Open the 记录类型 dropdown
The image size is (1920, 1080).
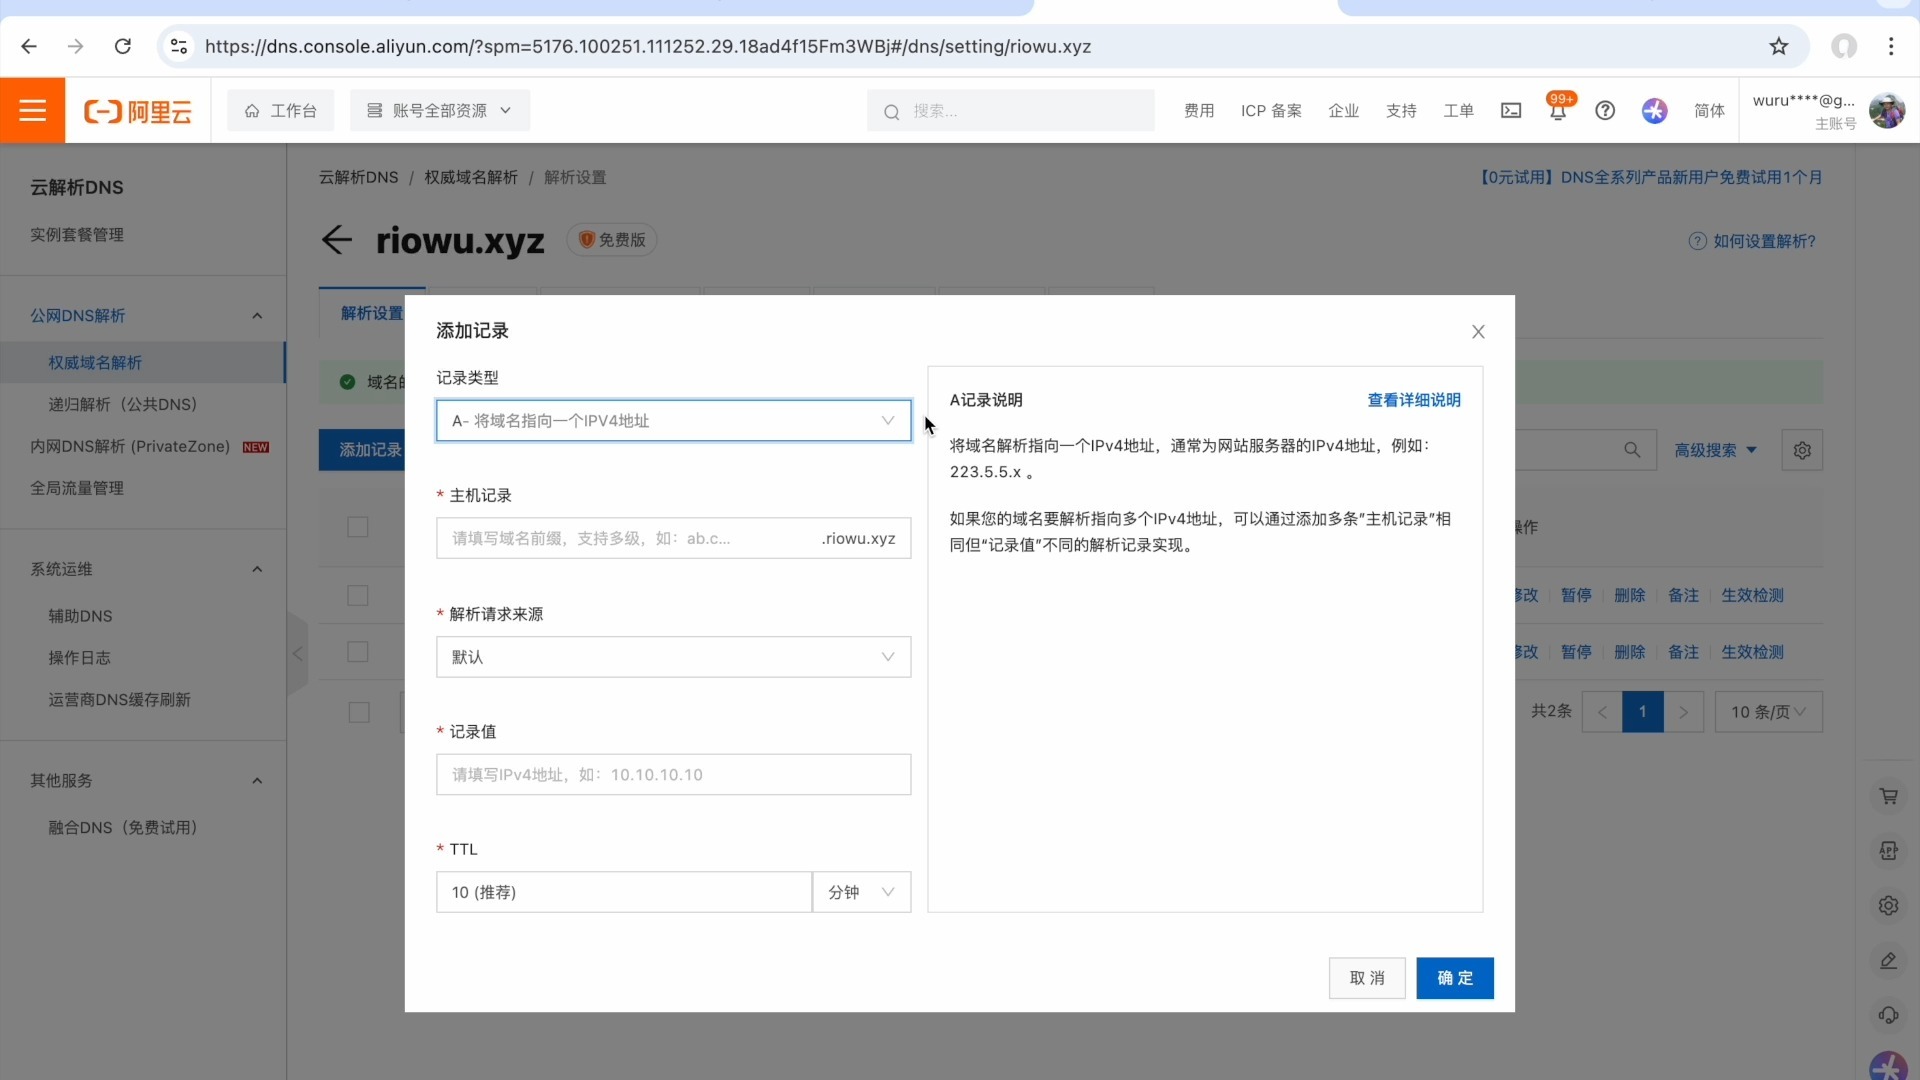[x=673, y=421]
